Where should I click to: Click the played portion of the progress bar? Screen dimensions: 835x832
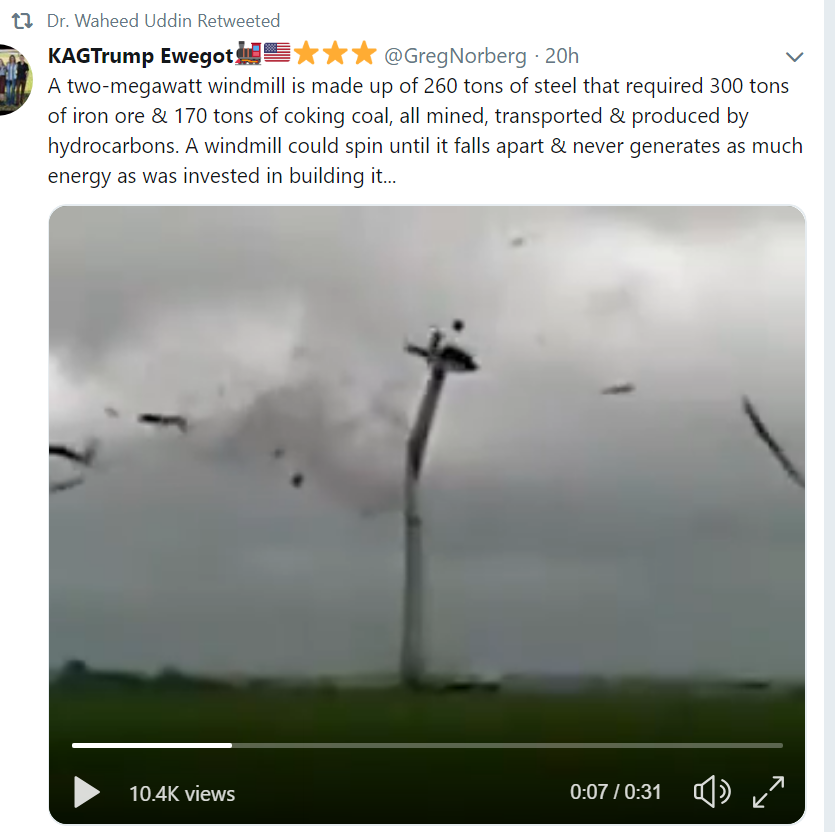pyautogui.click(x=150, y=745)
